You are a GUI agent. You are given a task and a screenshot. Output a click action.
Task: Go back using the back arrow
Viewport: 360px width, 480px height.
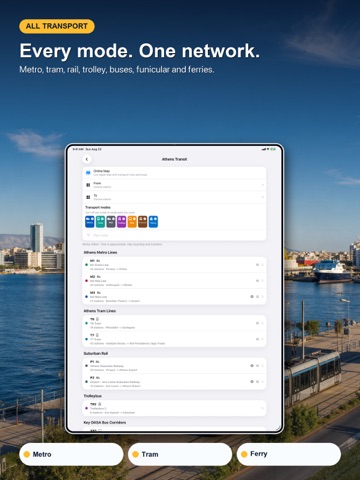pyautogui.click(x=87, y=159)
